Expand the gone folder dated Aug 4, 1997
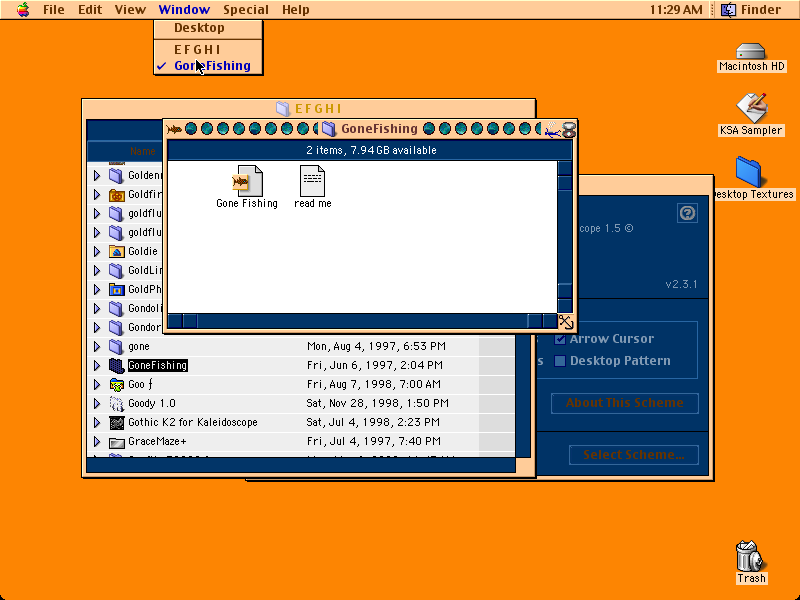The height and width of the screenshot is (600, 800). tap(97, 346)
